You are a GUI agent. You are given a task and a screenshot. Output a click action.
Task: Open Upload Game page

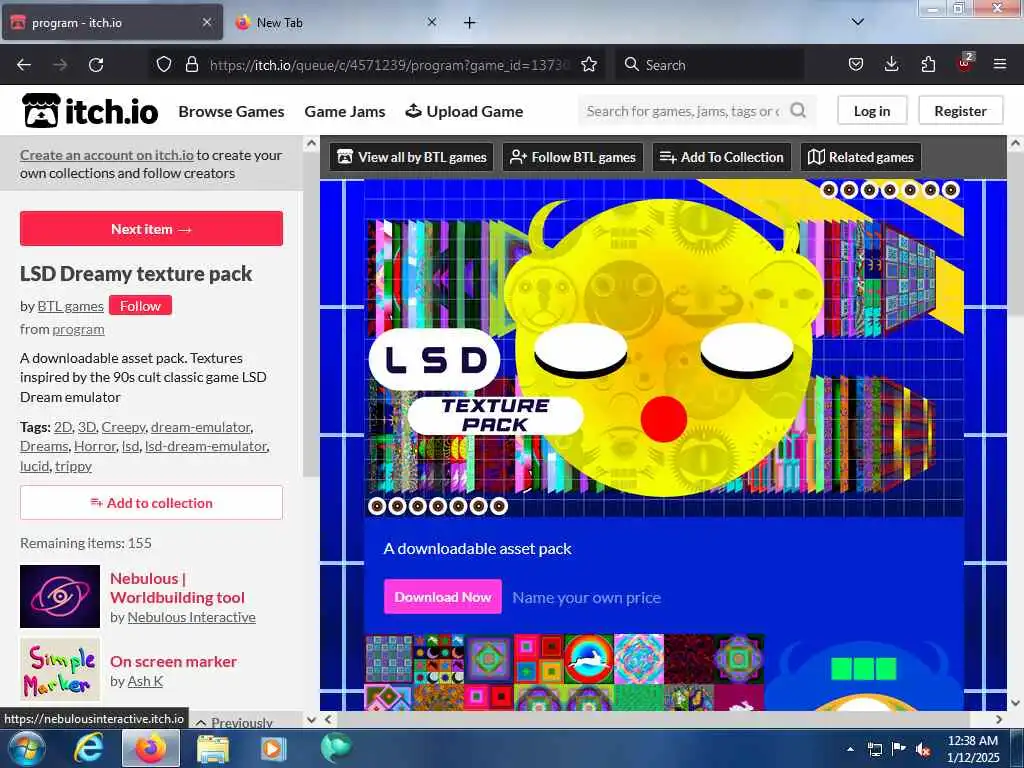(464, 112)
